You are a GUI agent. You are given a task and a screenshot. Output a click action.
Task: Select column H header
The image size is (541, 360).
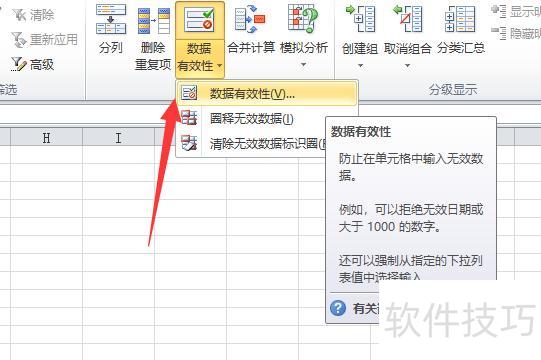[46, 138]
